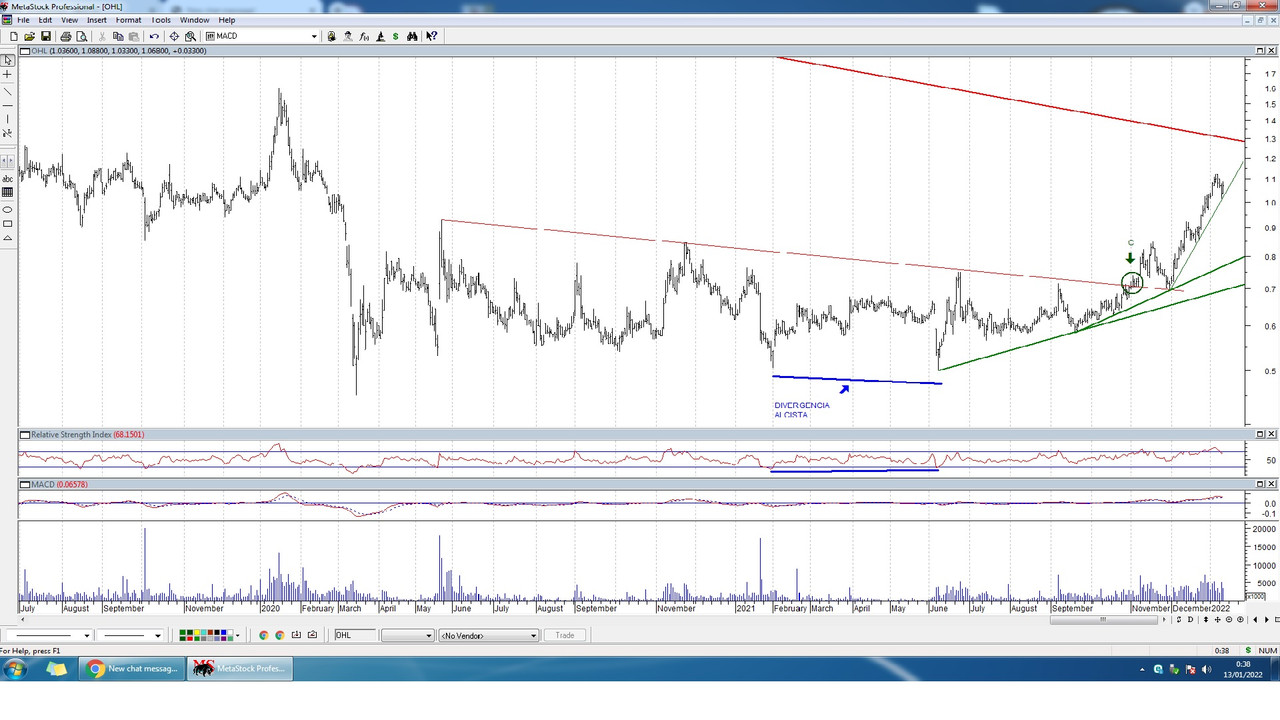Open the Insert menu
Viewport: 1280px width, 720px height.
click(x=97, y=20)
